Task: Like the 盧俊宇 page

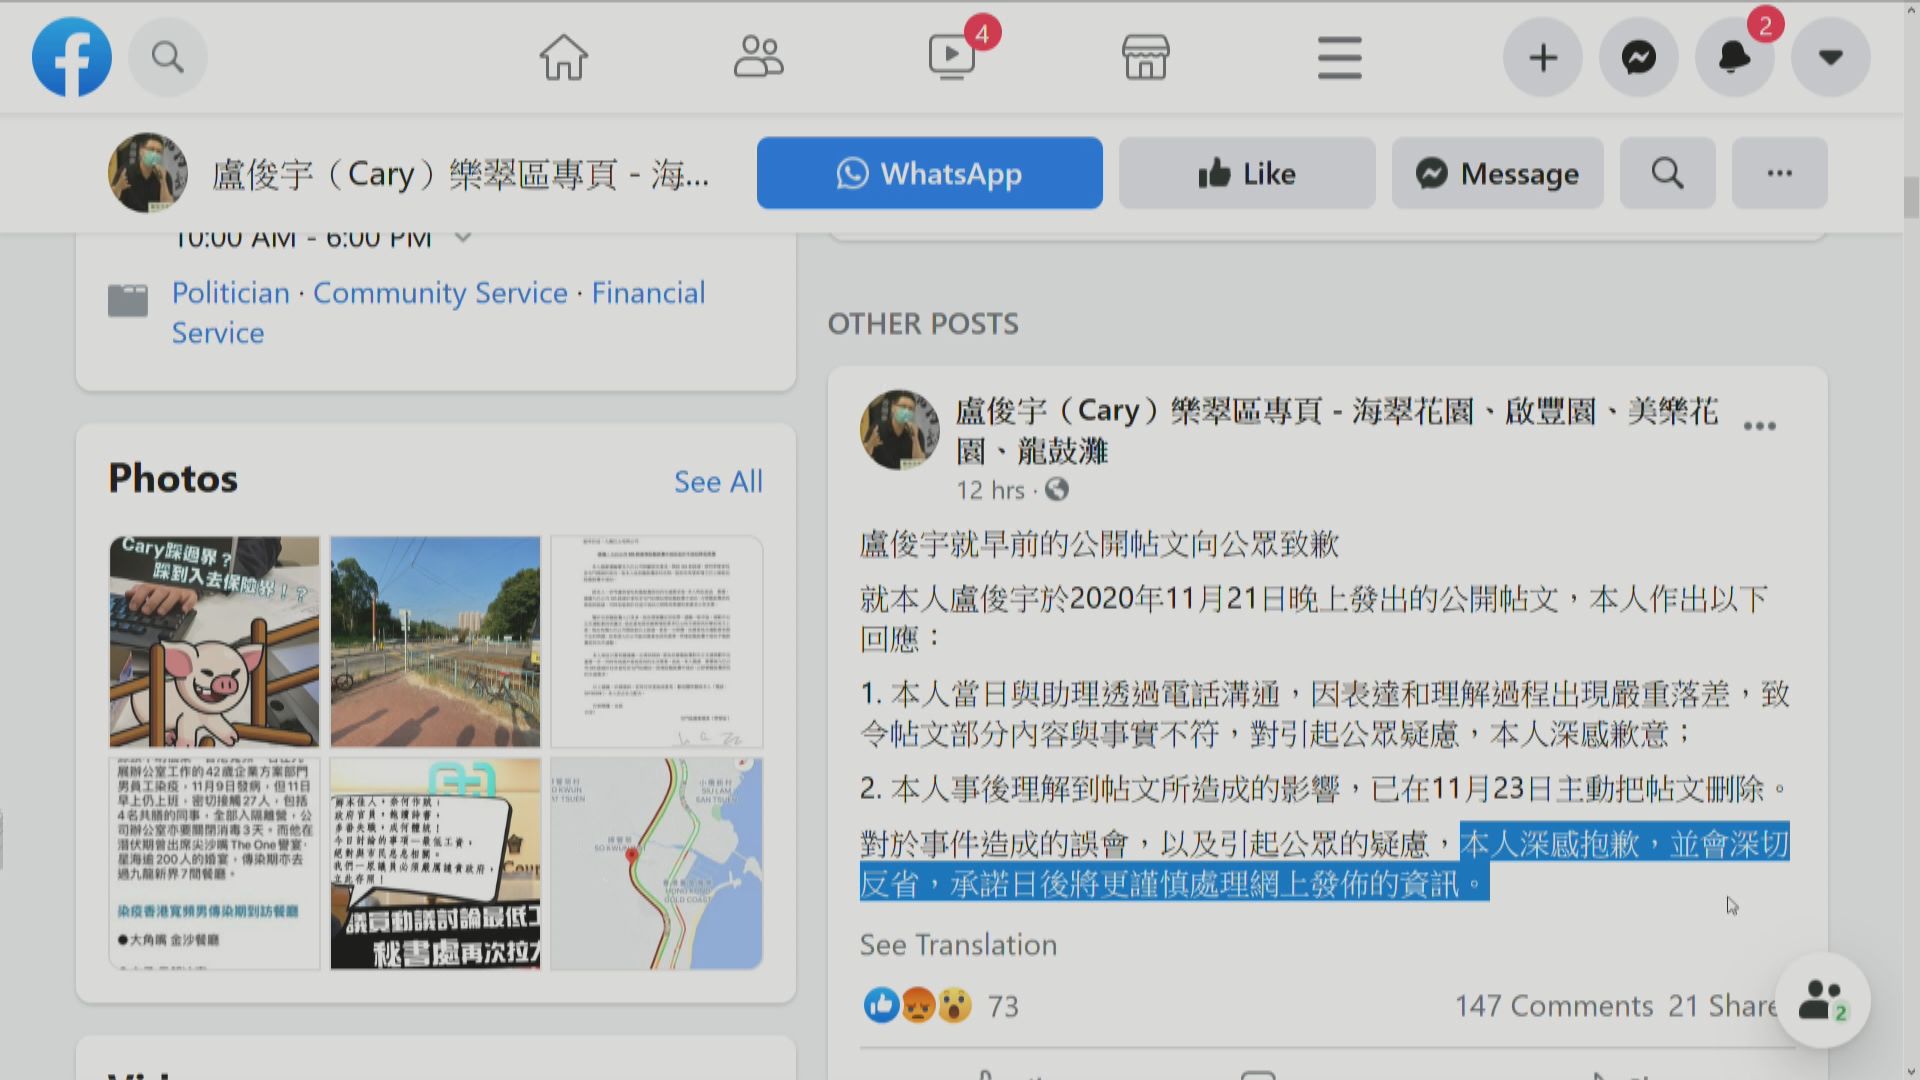Action: pyautogui.click(x=1245, y=172)
